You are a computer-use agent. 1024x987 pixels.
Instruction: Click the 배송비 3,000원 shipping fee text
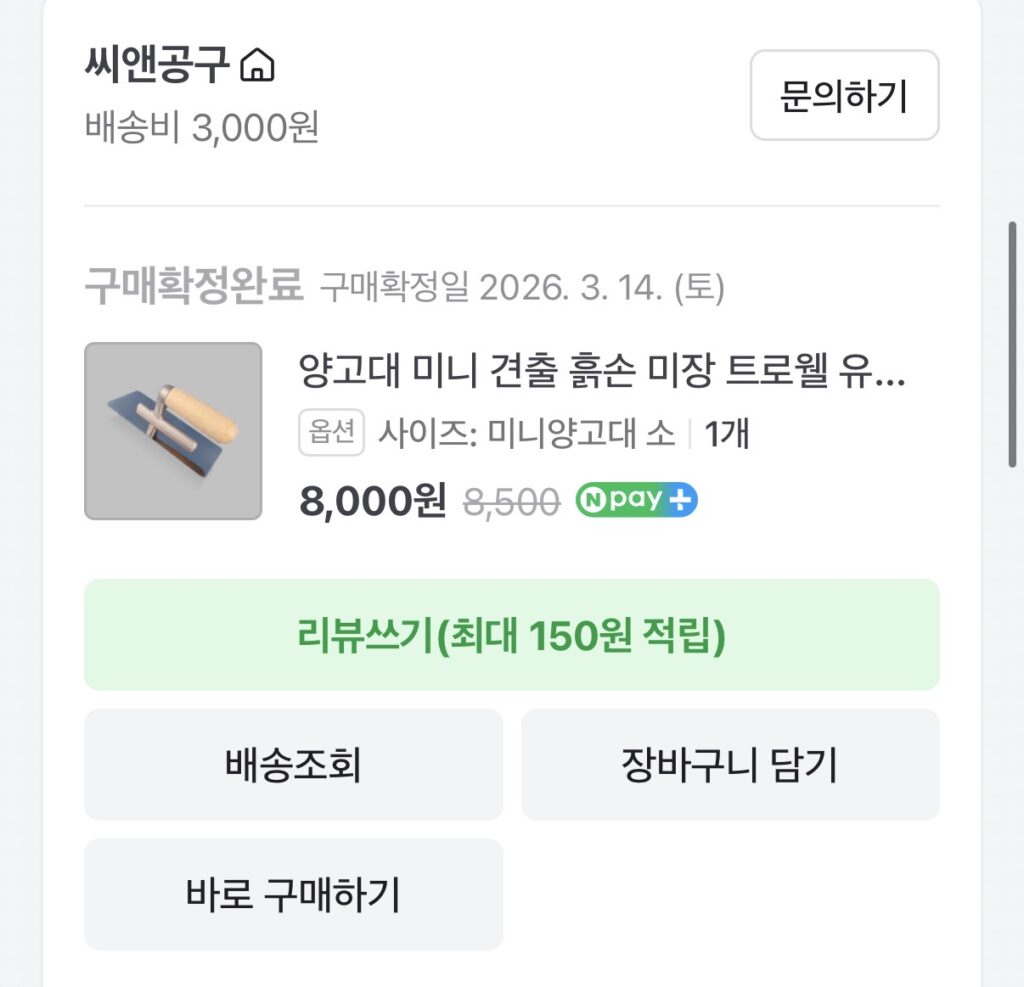coord(201,127)
